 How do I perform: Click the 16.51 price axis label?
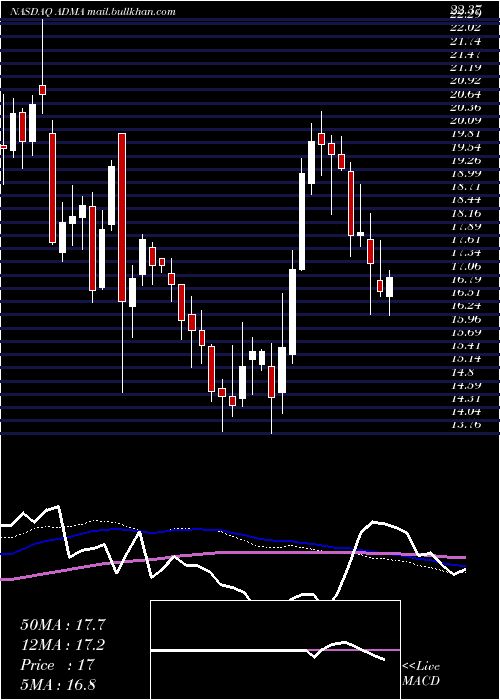tap(466, 292)
